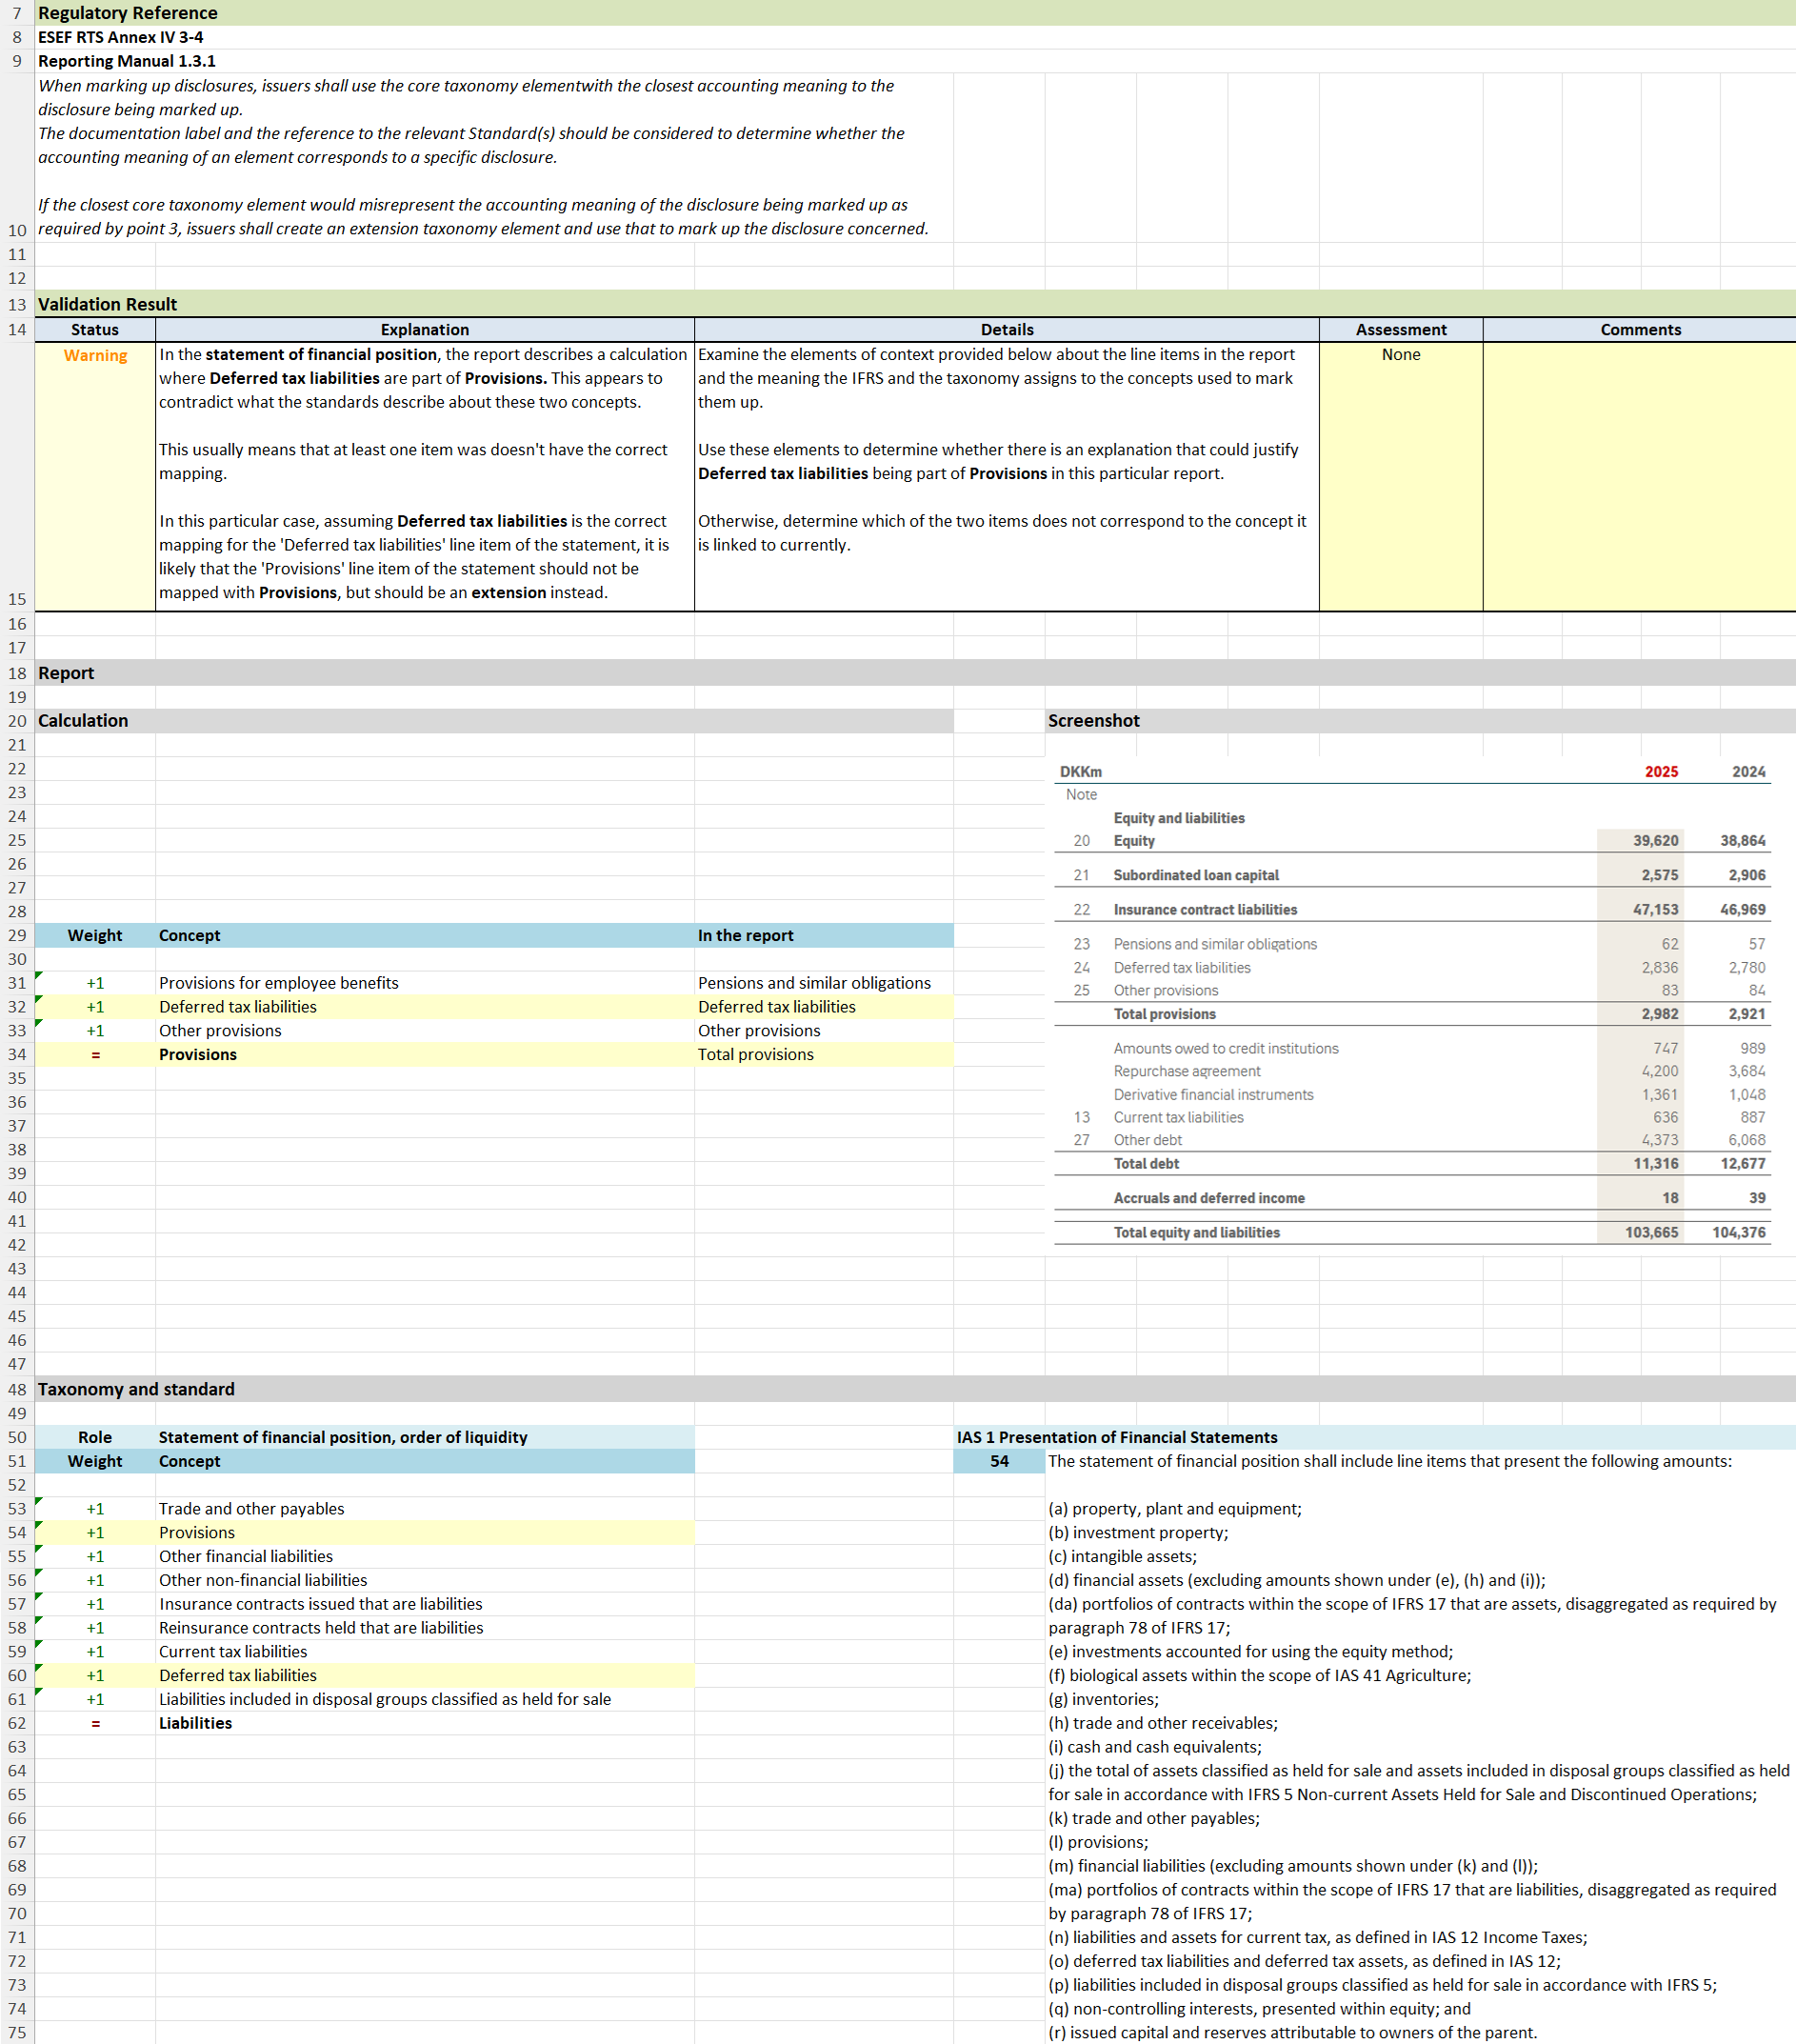Click the 'Role' label cell
Viewport: 1796px width, 2044px height.
(x=95, y=1437)
